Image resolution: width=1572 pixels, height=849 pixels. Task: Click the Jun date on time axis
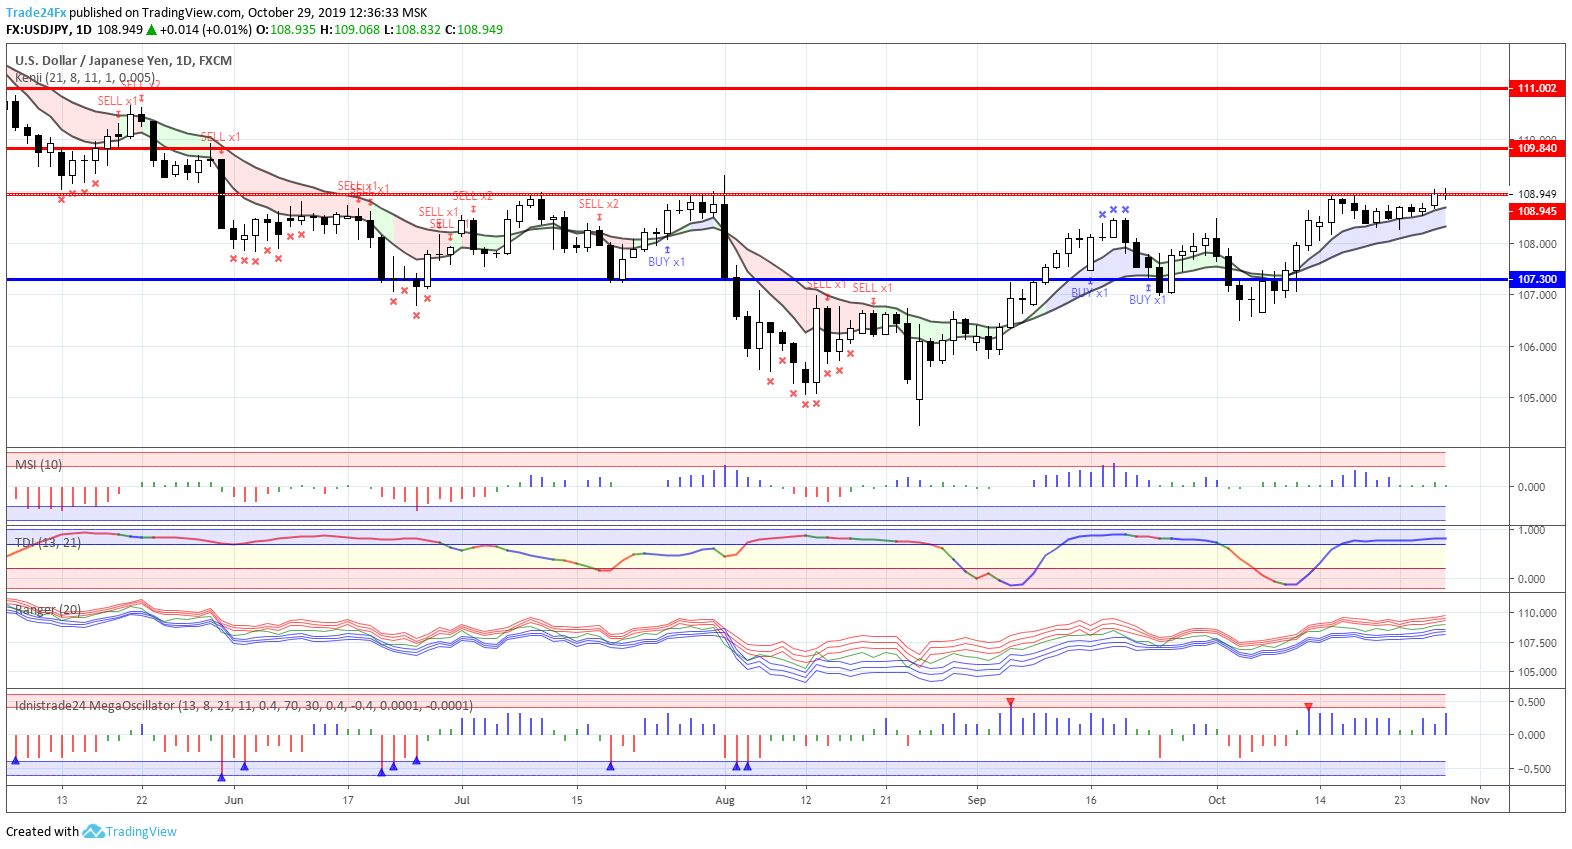(234, 800)
